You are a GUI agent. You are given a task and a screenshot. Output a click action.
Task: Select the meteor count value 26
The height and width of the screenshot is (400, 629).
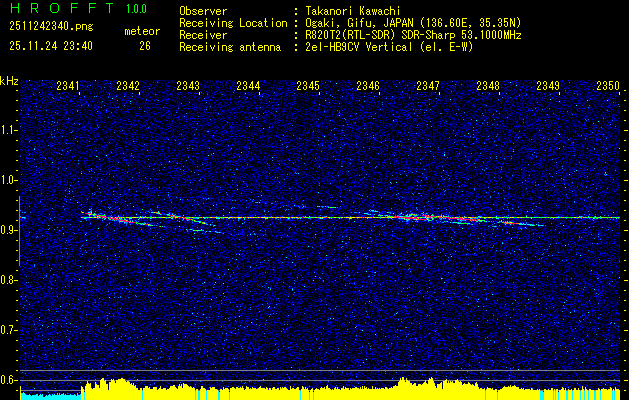[144, 45]
